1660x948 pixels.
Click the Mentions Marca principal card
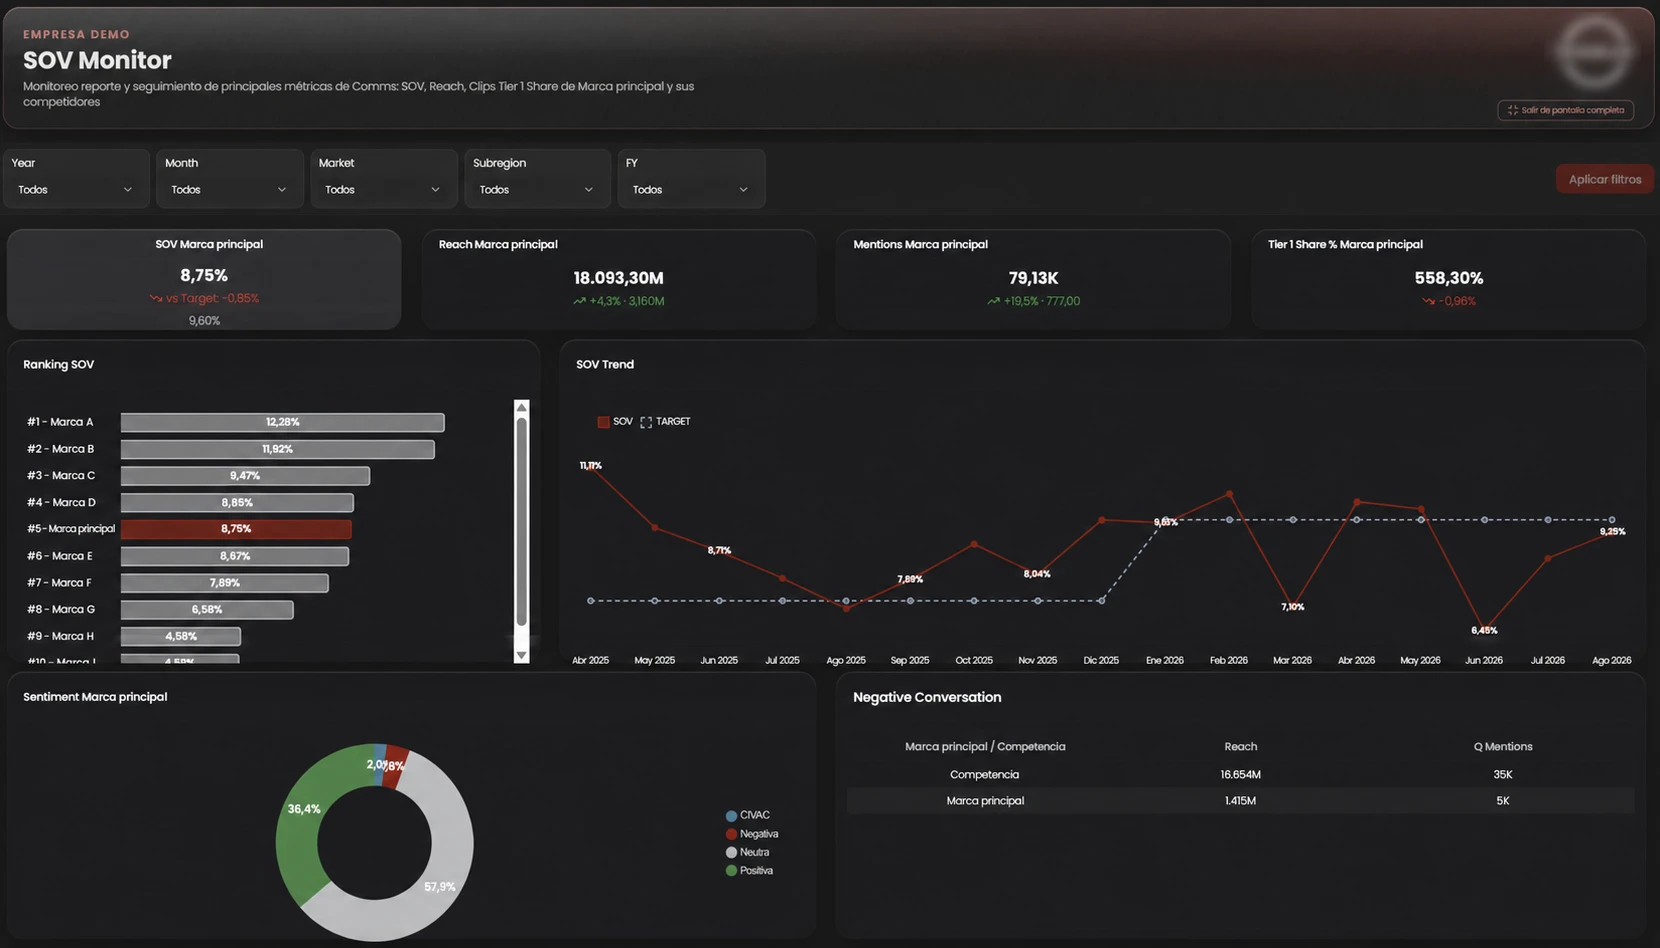1033,280
